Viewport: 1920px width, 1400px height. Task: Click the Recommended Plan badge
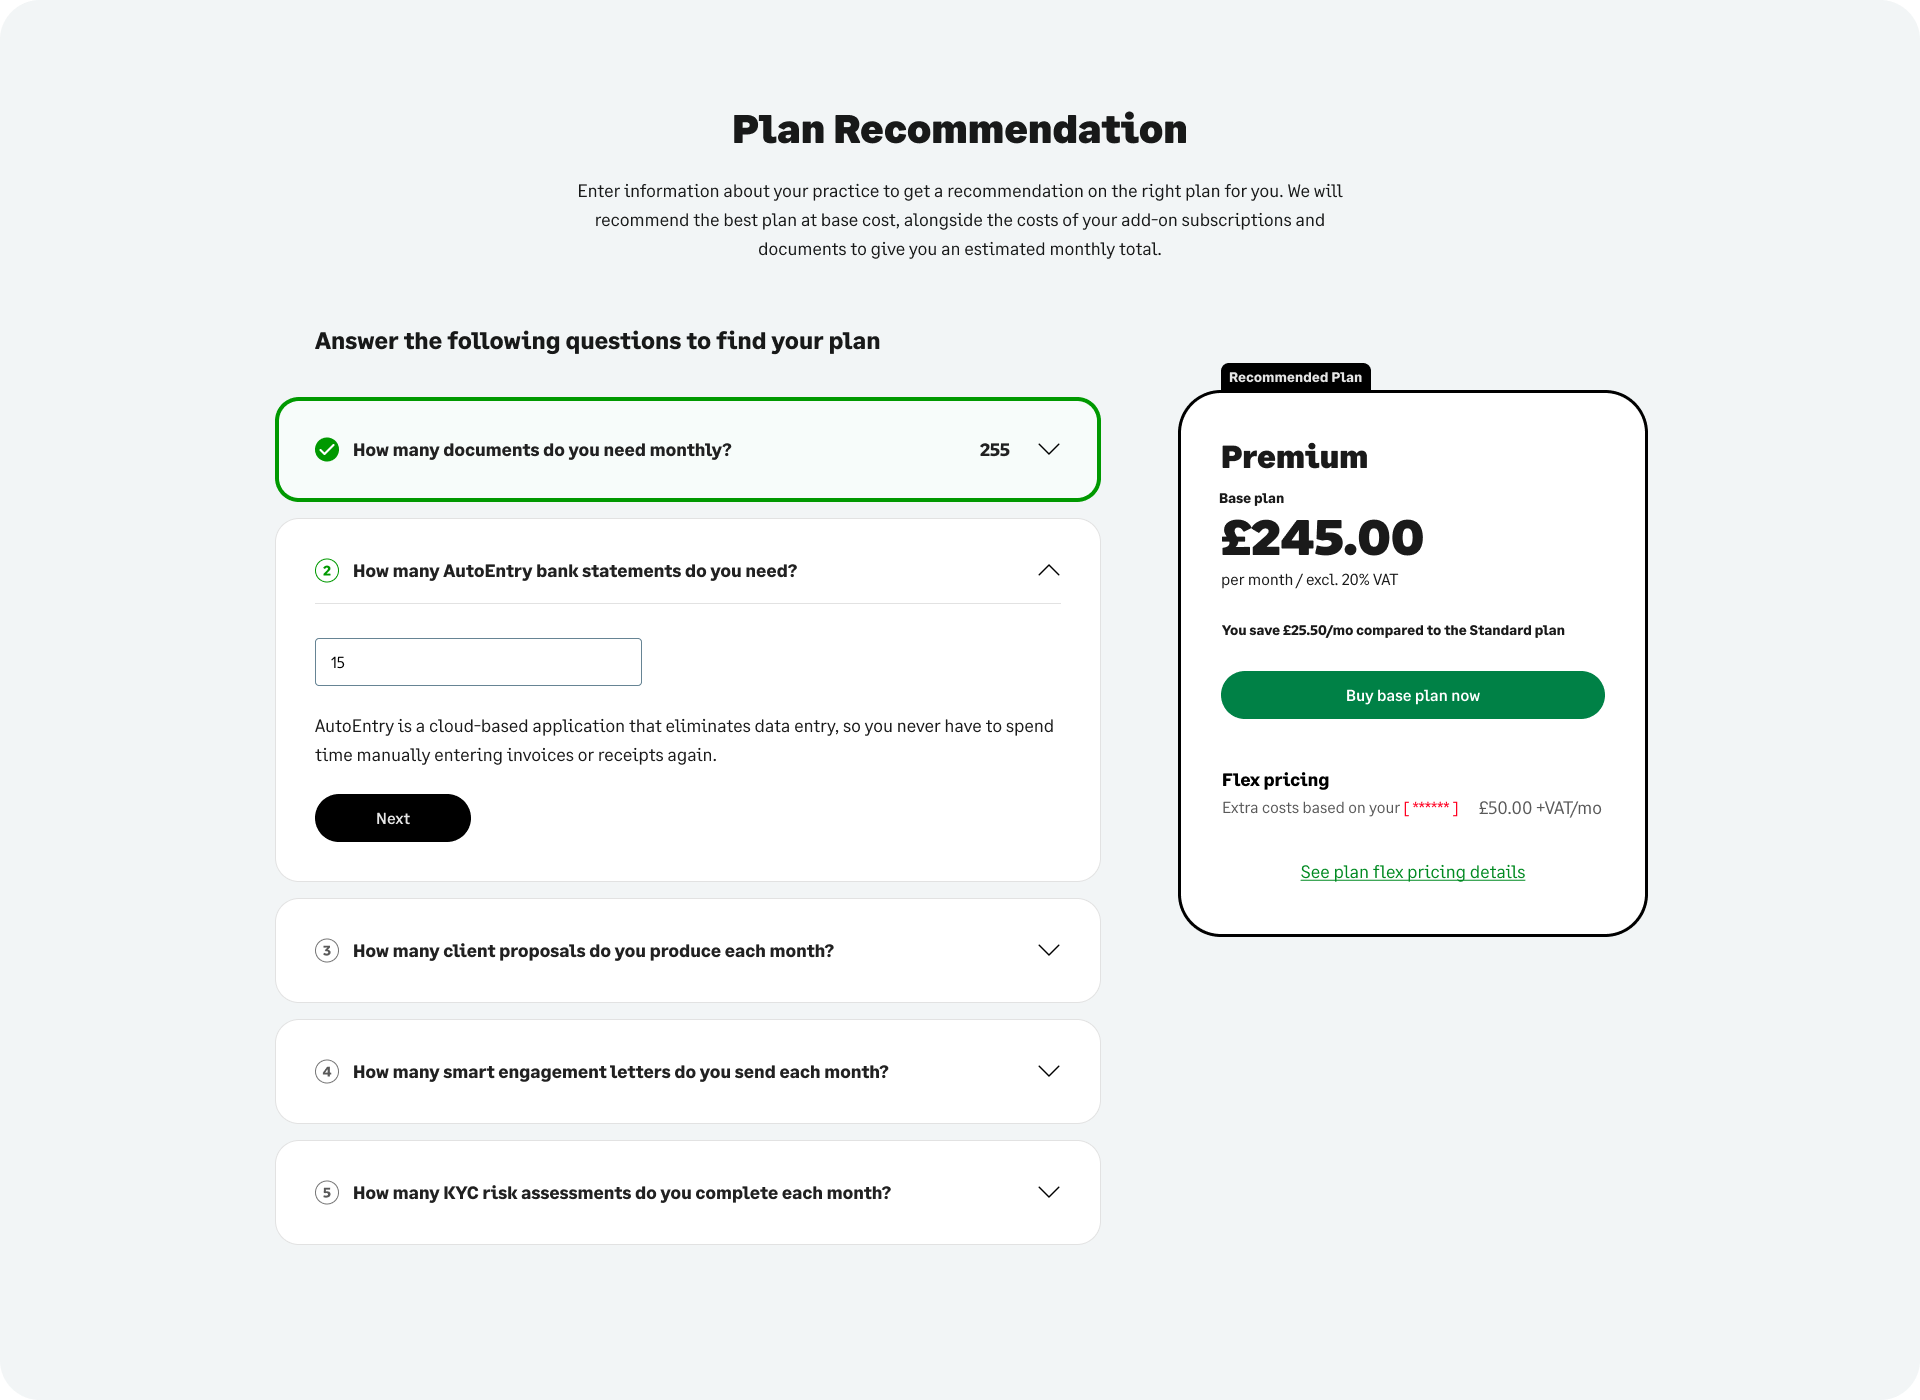[x=1295, y=377]
